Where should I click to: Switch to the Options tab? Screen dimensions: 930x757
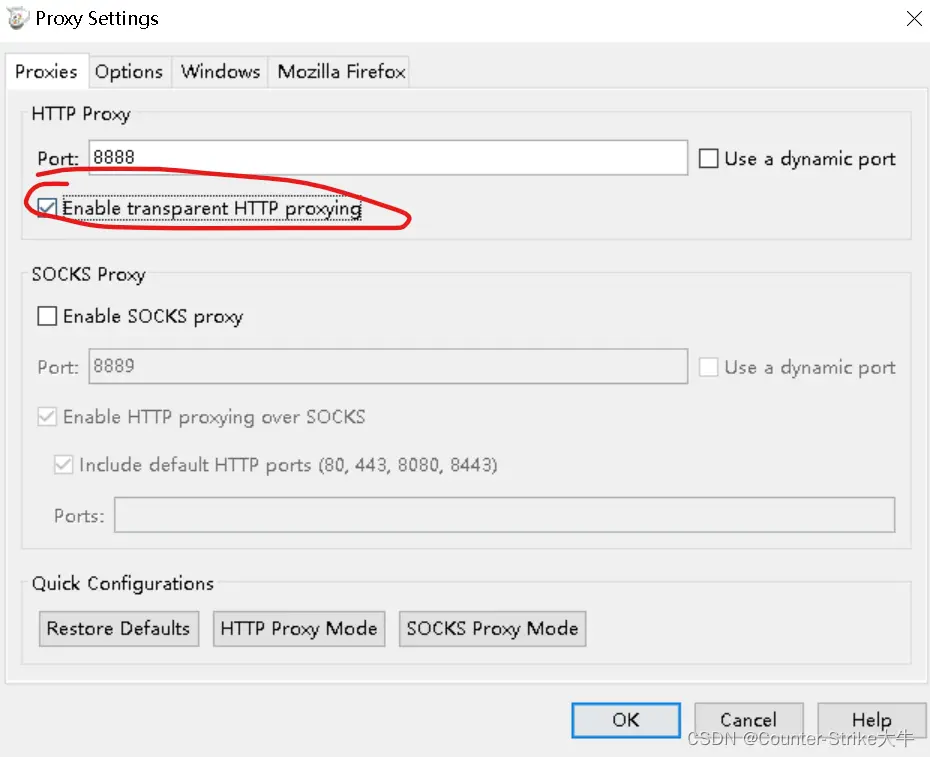pos(128,72)
